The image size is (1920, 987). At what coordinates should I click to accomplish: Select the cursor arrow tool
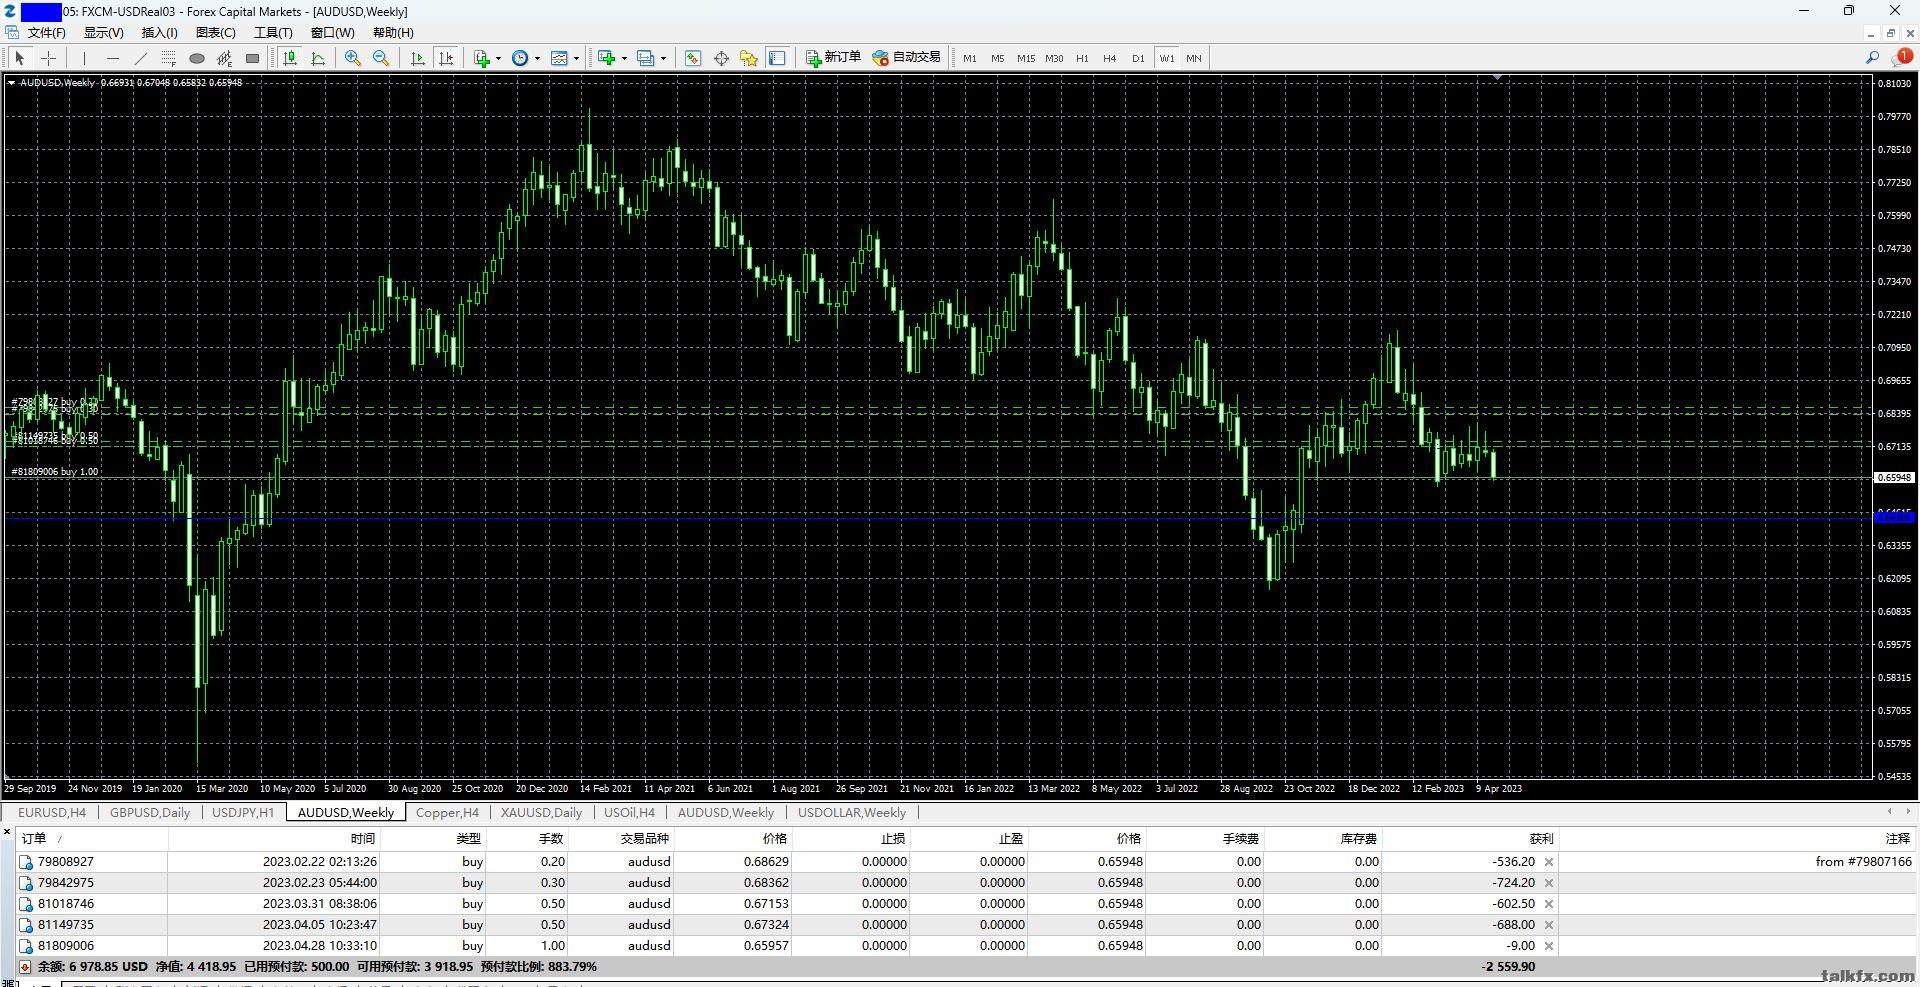pos(19,58)
